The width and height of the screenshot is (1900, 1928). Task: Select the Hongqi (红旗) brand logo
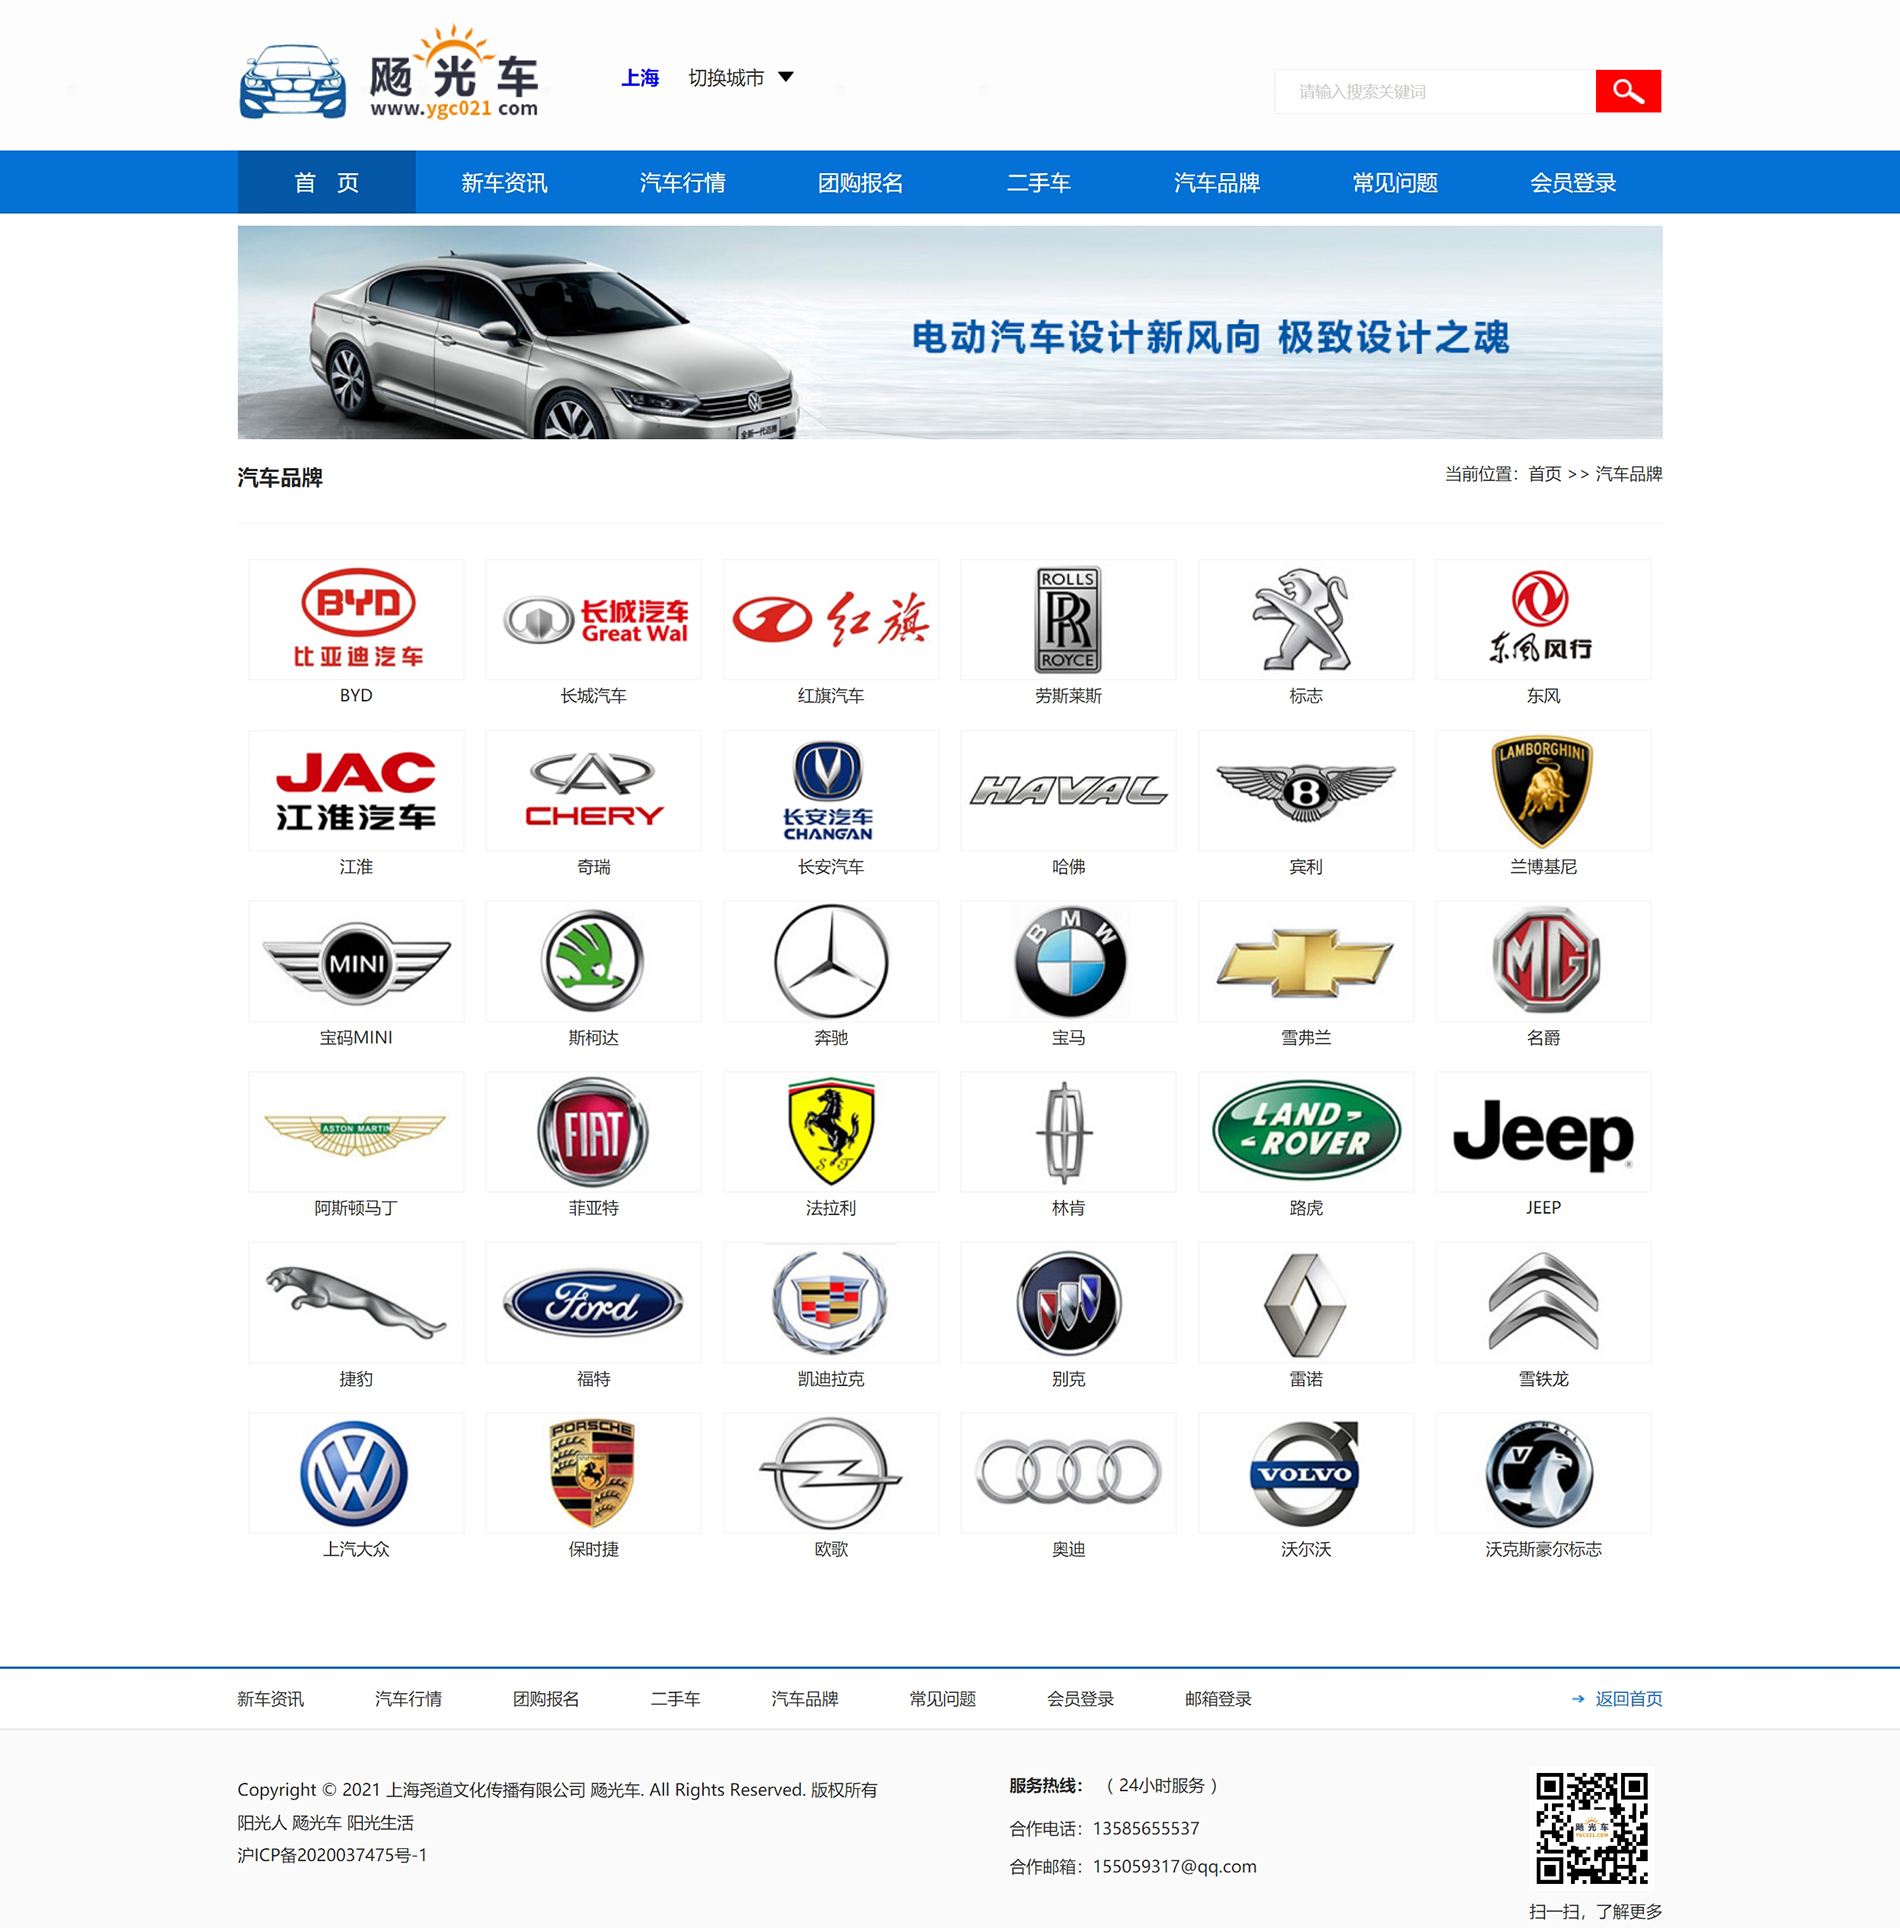[x=831, y=619]
